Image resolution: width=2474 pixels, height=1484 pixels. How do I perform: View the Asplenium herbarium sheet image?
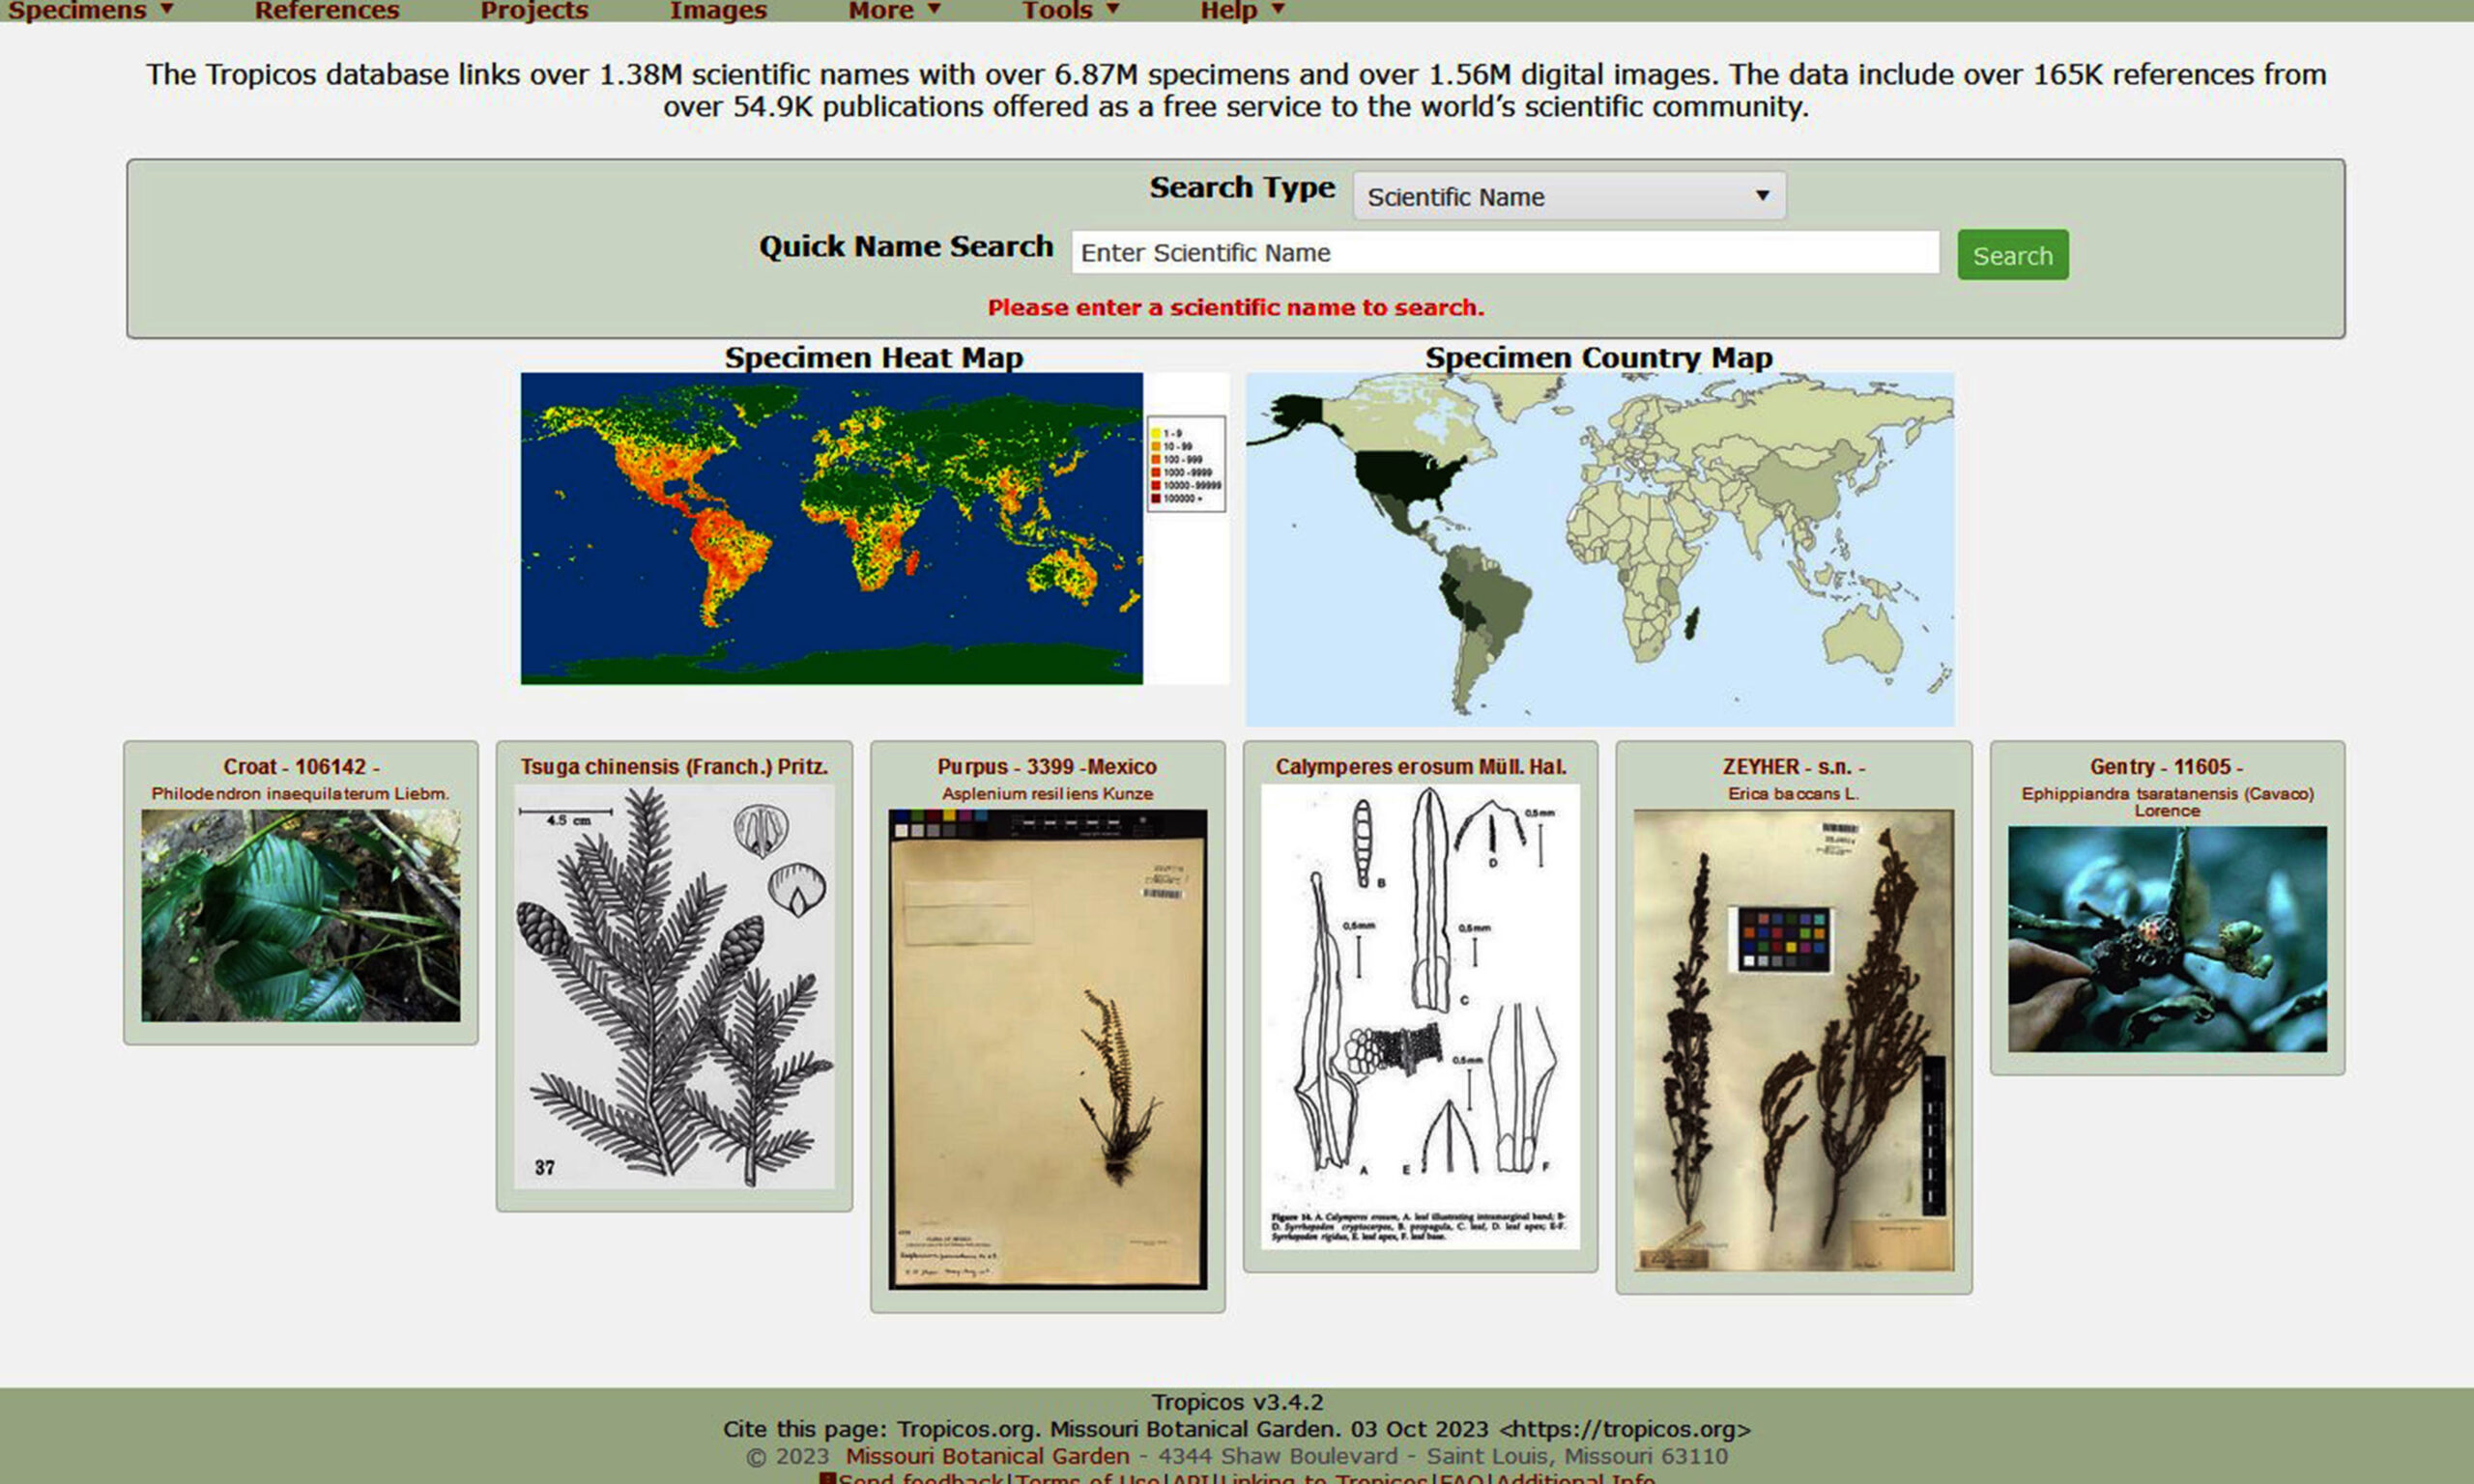pyautogui.click(x=1048, y=1049)
